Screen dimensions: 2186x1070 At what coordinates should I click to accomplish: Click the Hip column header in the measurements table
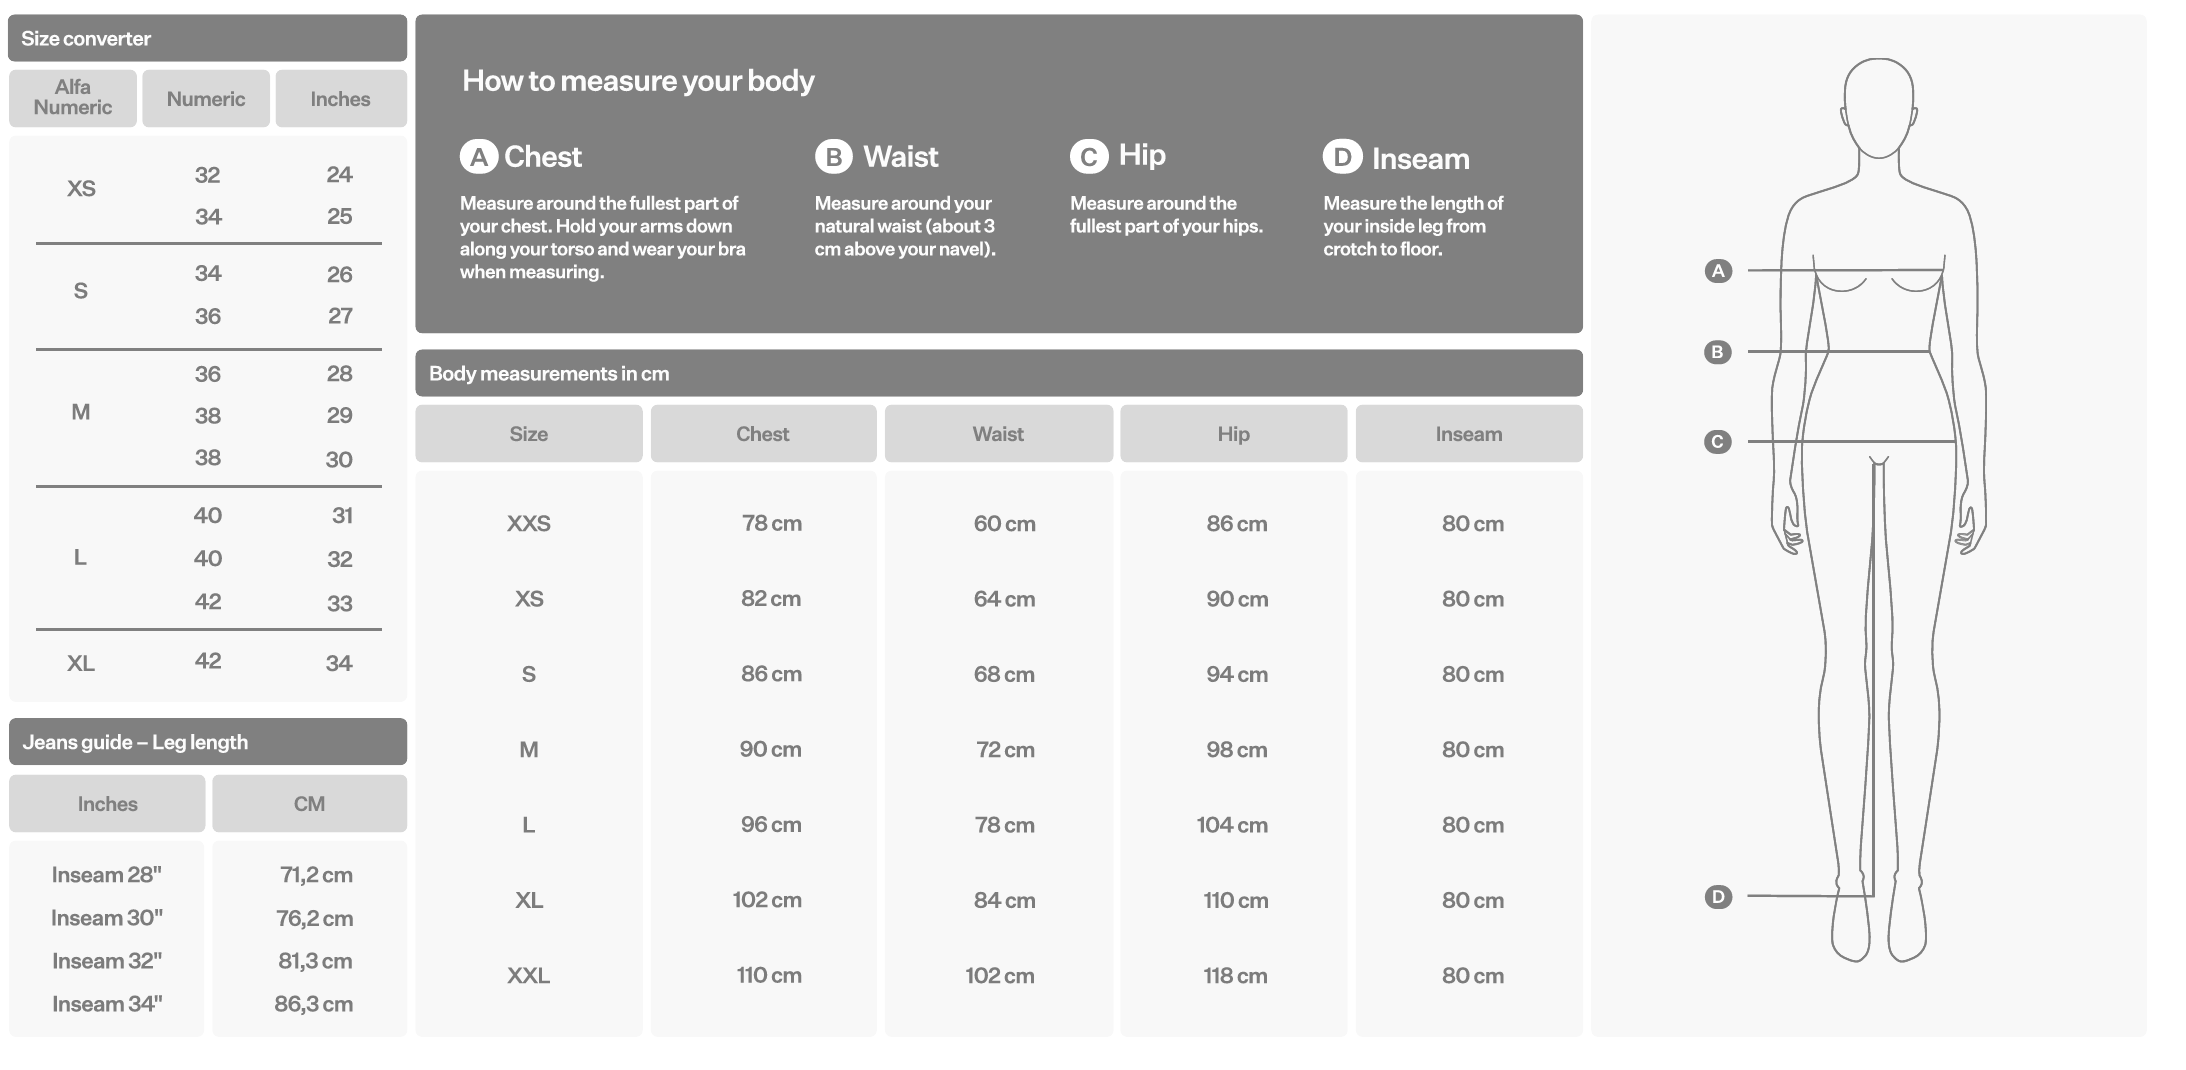pos(1233,434)
